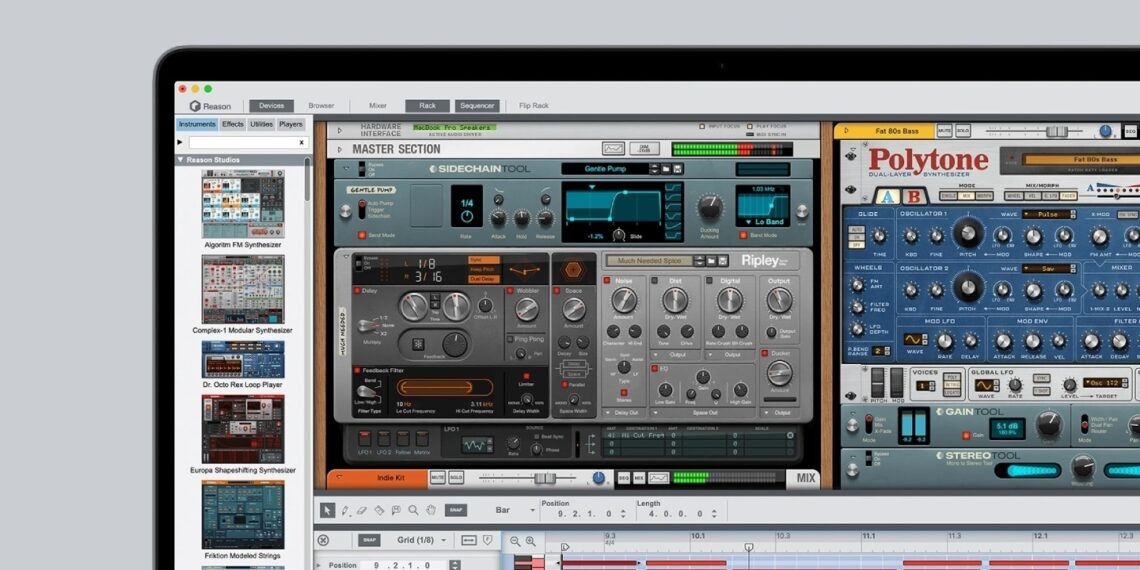Screen dimensions: 1140x570
Task: Open the Players tab
Action: click(290, 125)
